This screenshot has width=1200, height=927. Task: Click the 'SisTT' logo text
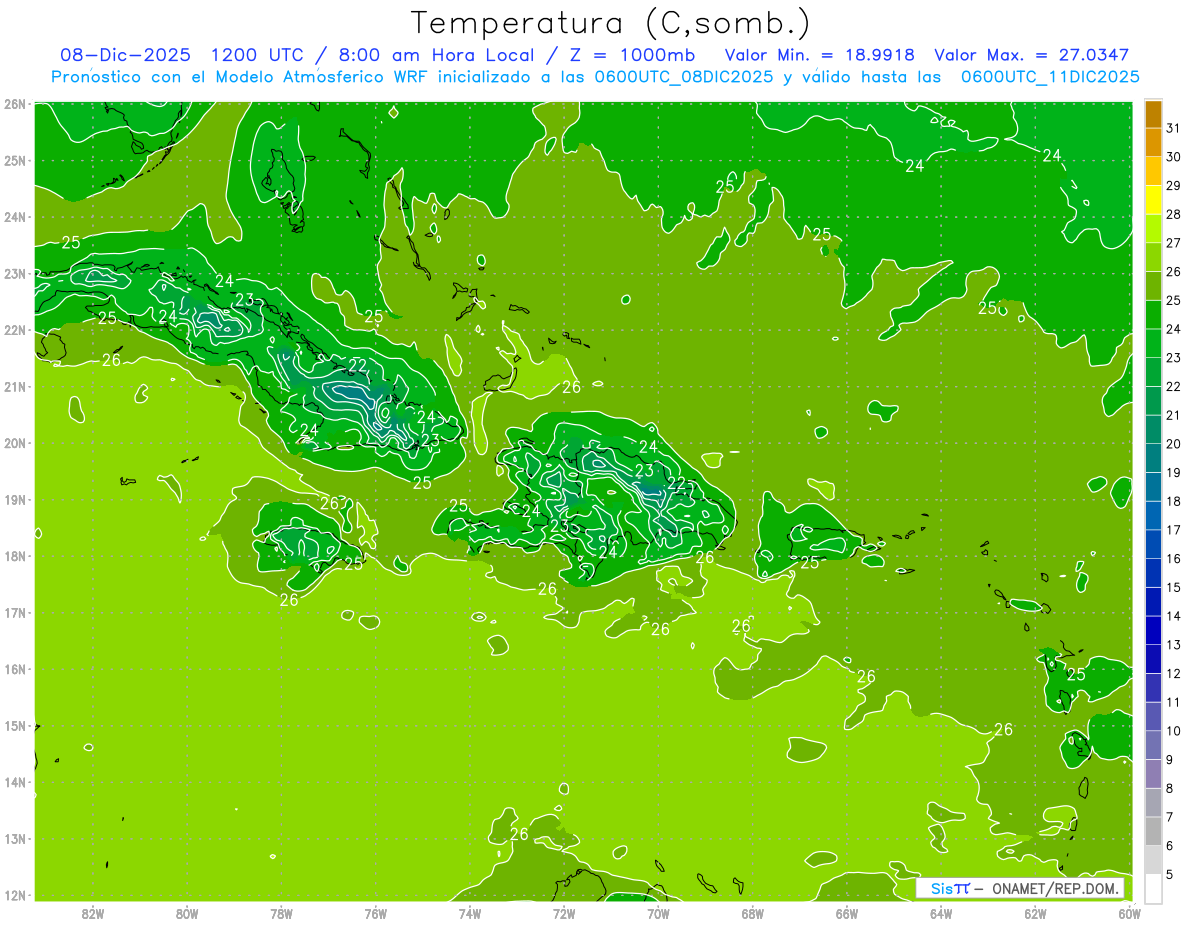(950, 889)
